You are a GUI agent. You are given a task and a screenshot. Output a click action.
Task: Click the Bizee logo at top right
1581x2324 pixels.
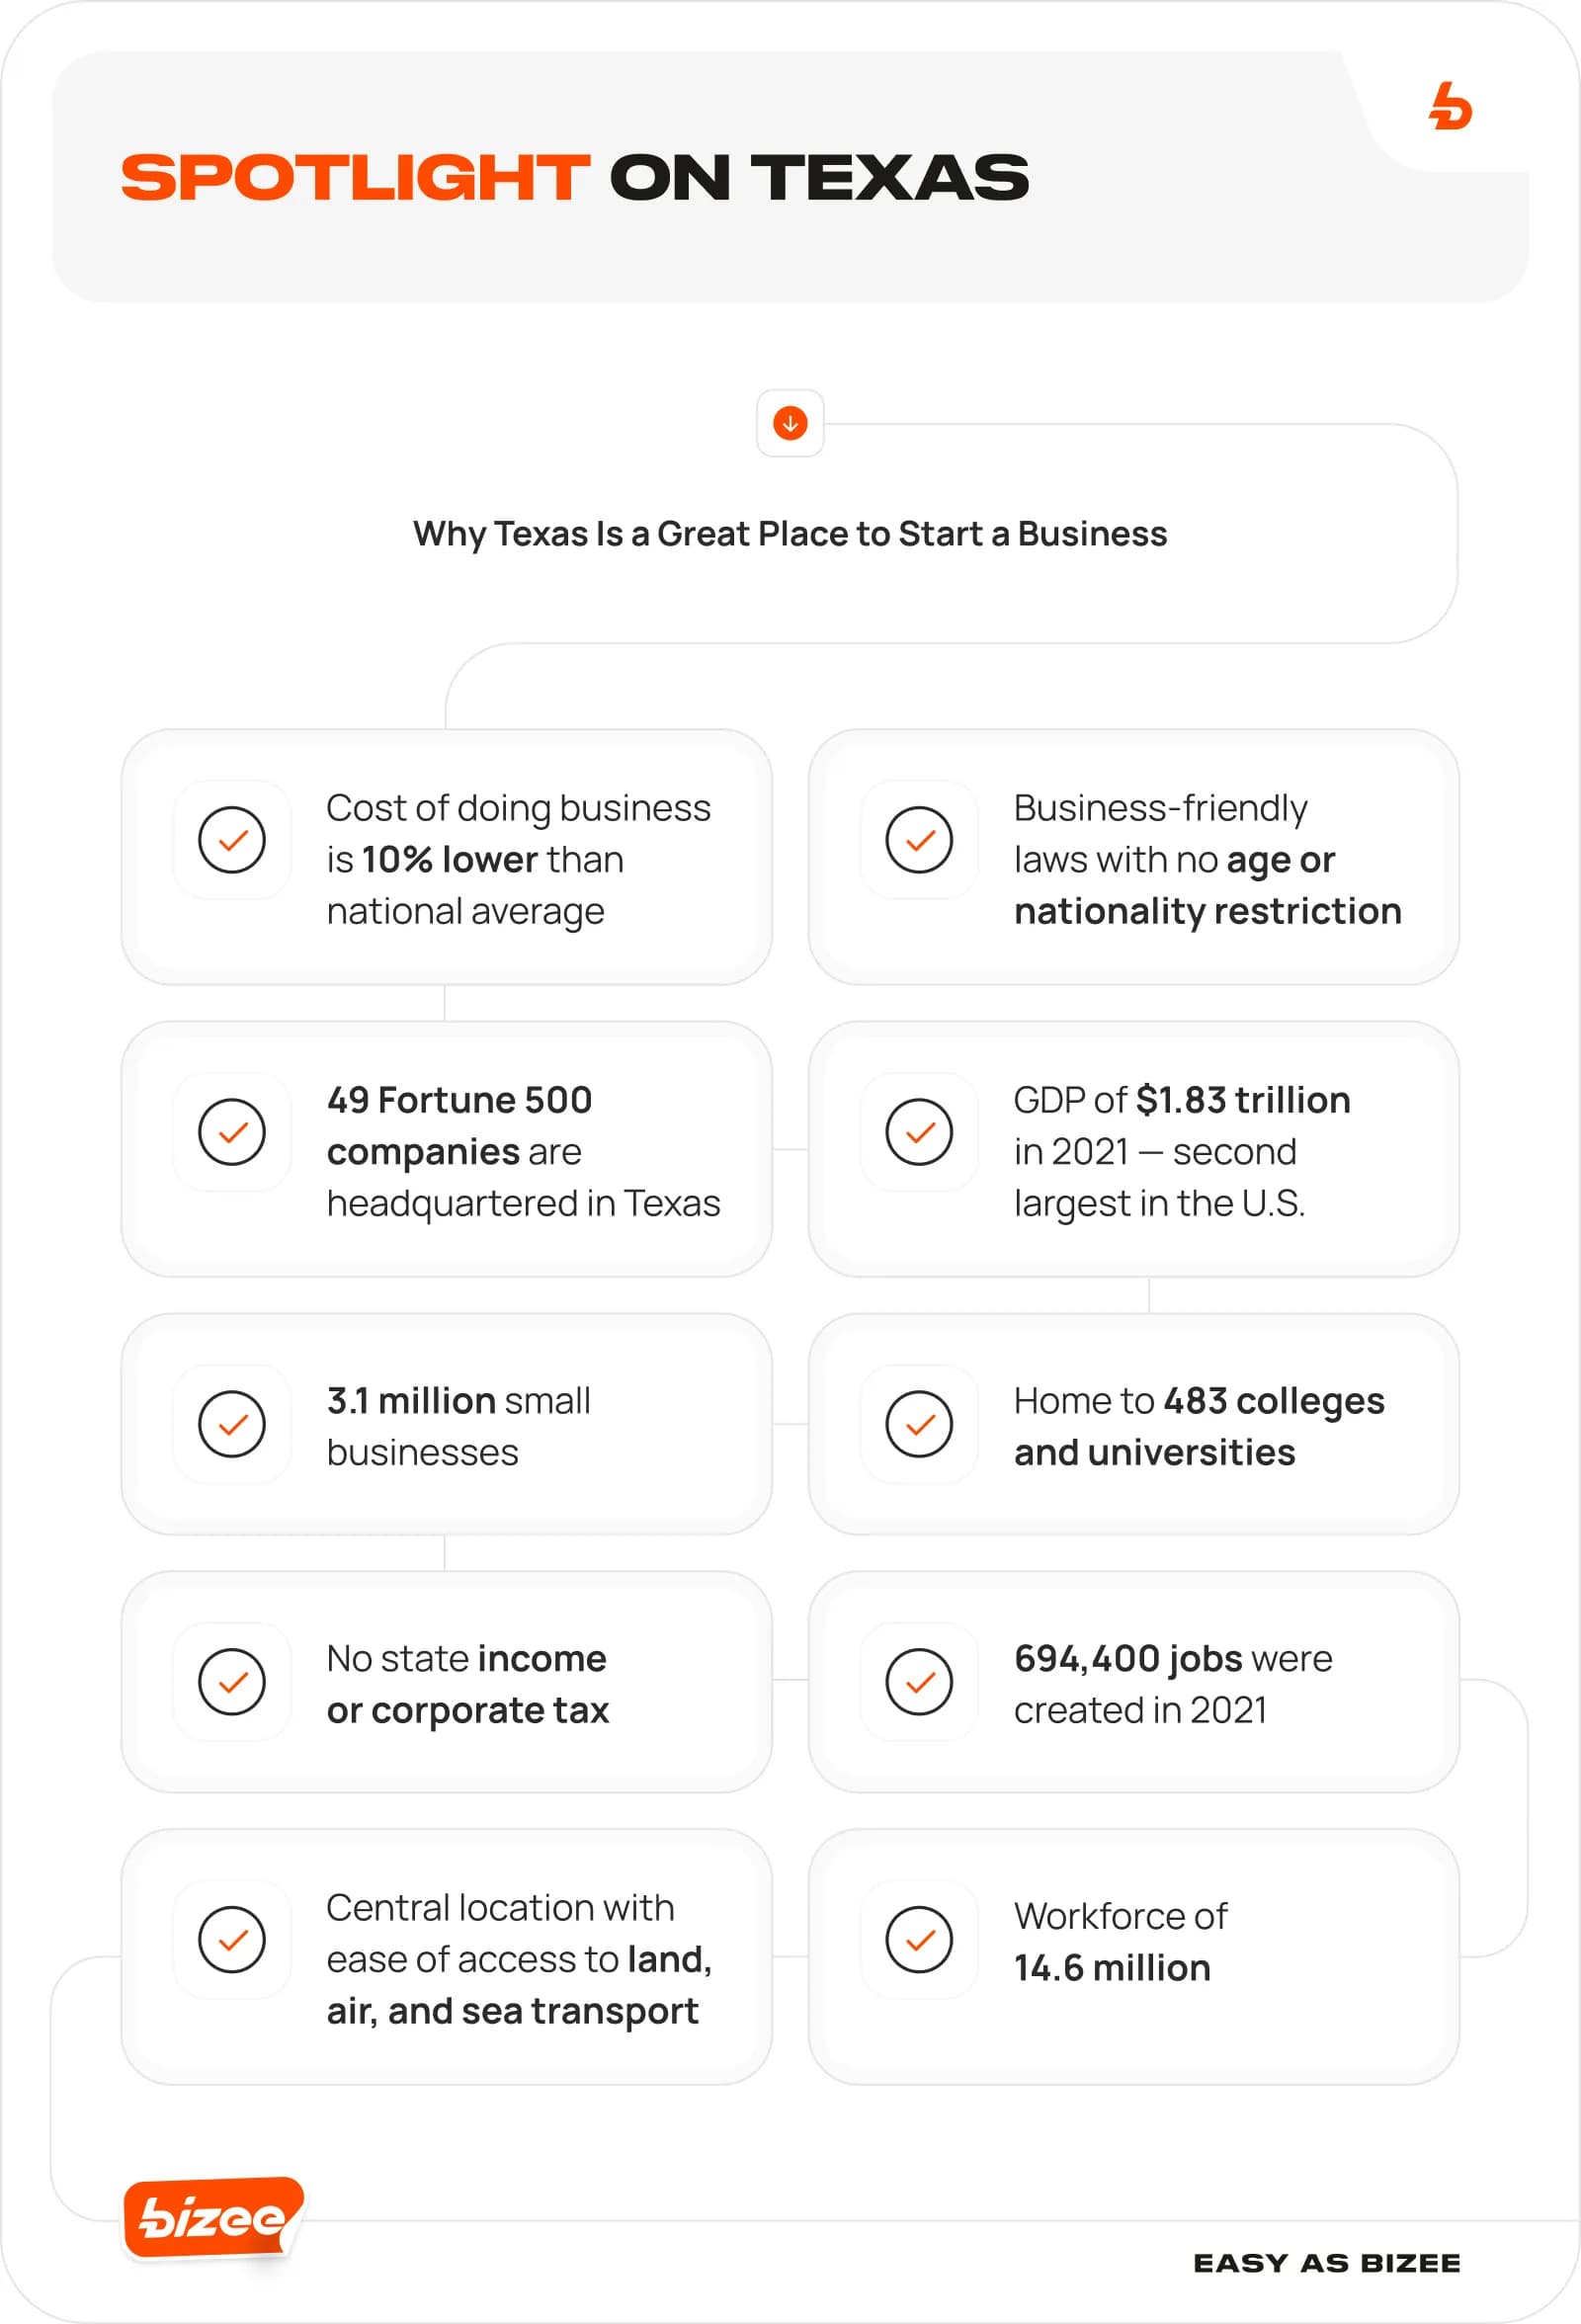click(1450, 106)
